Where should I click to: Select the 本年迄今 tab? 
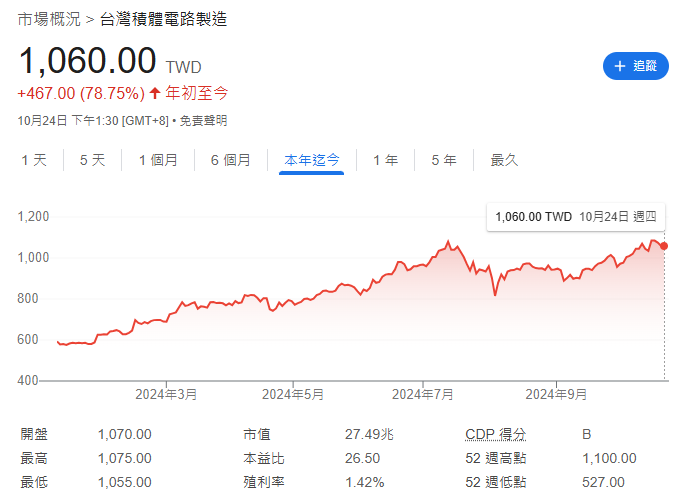point(312,160)
